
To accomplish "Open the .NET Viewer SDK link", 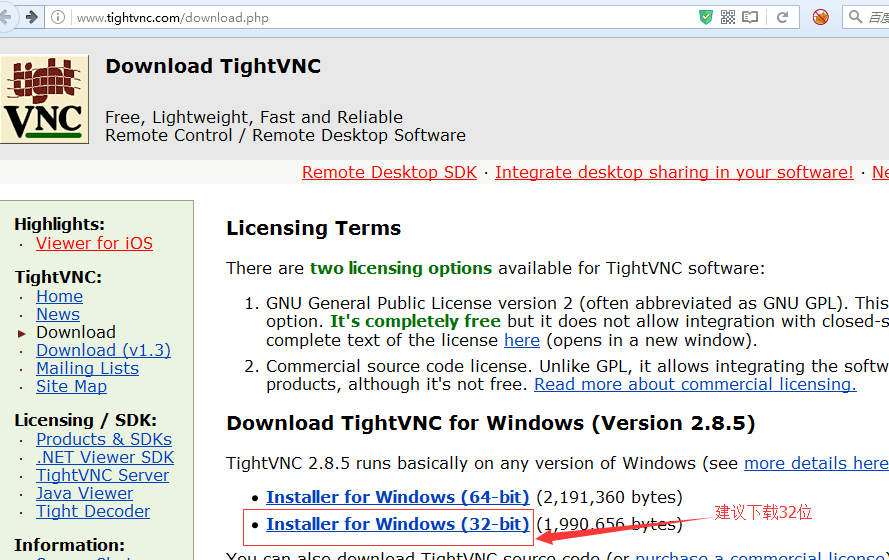I will (x=105, y=457).
